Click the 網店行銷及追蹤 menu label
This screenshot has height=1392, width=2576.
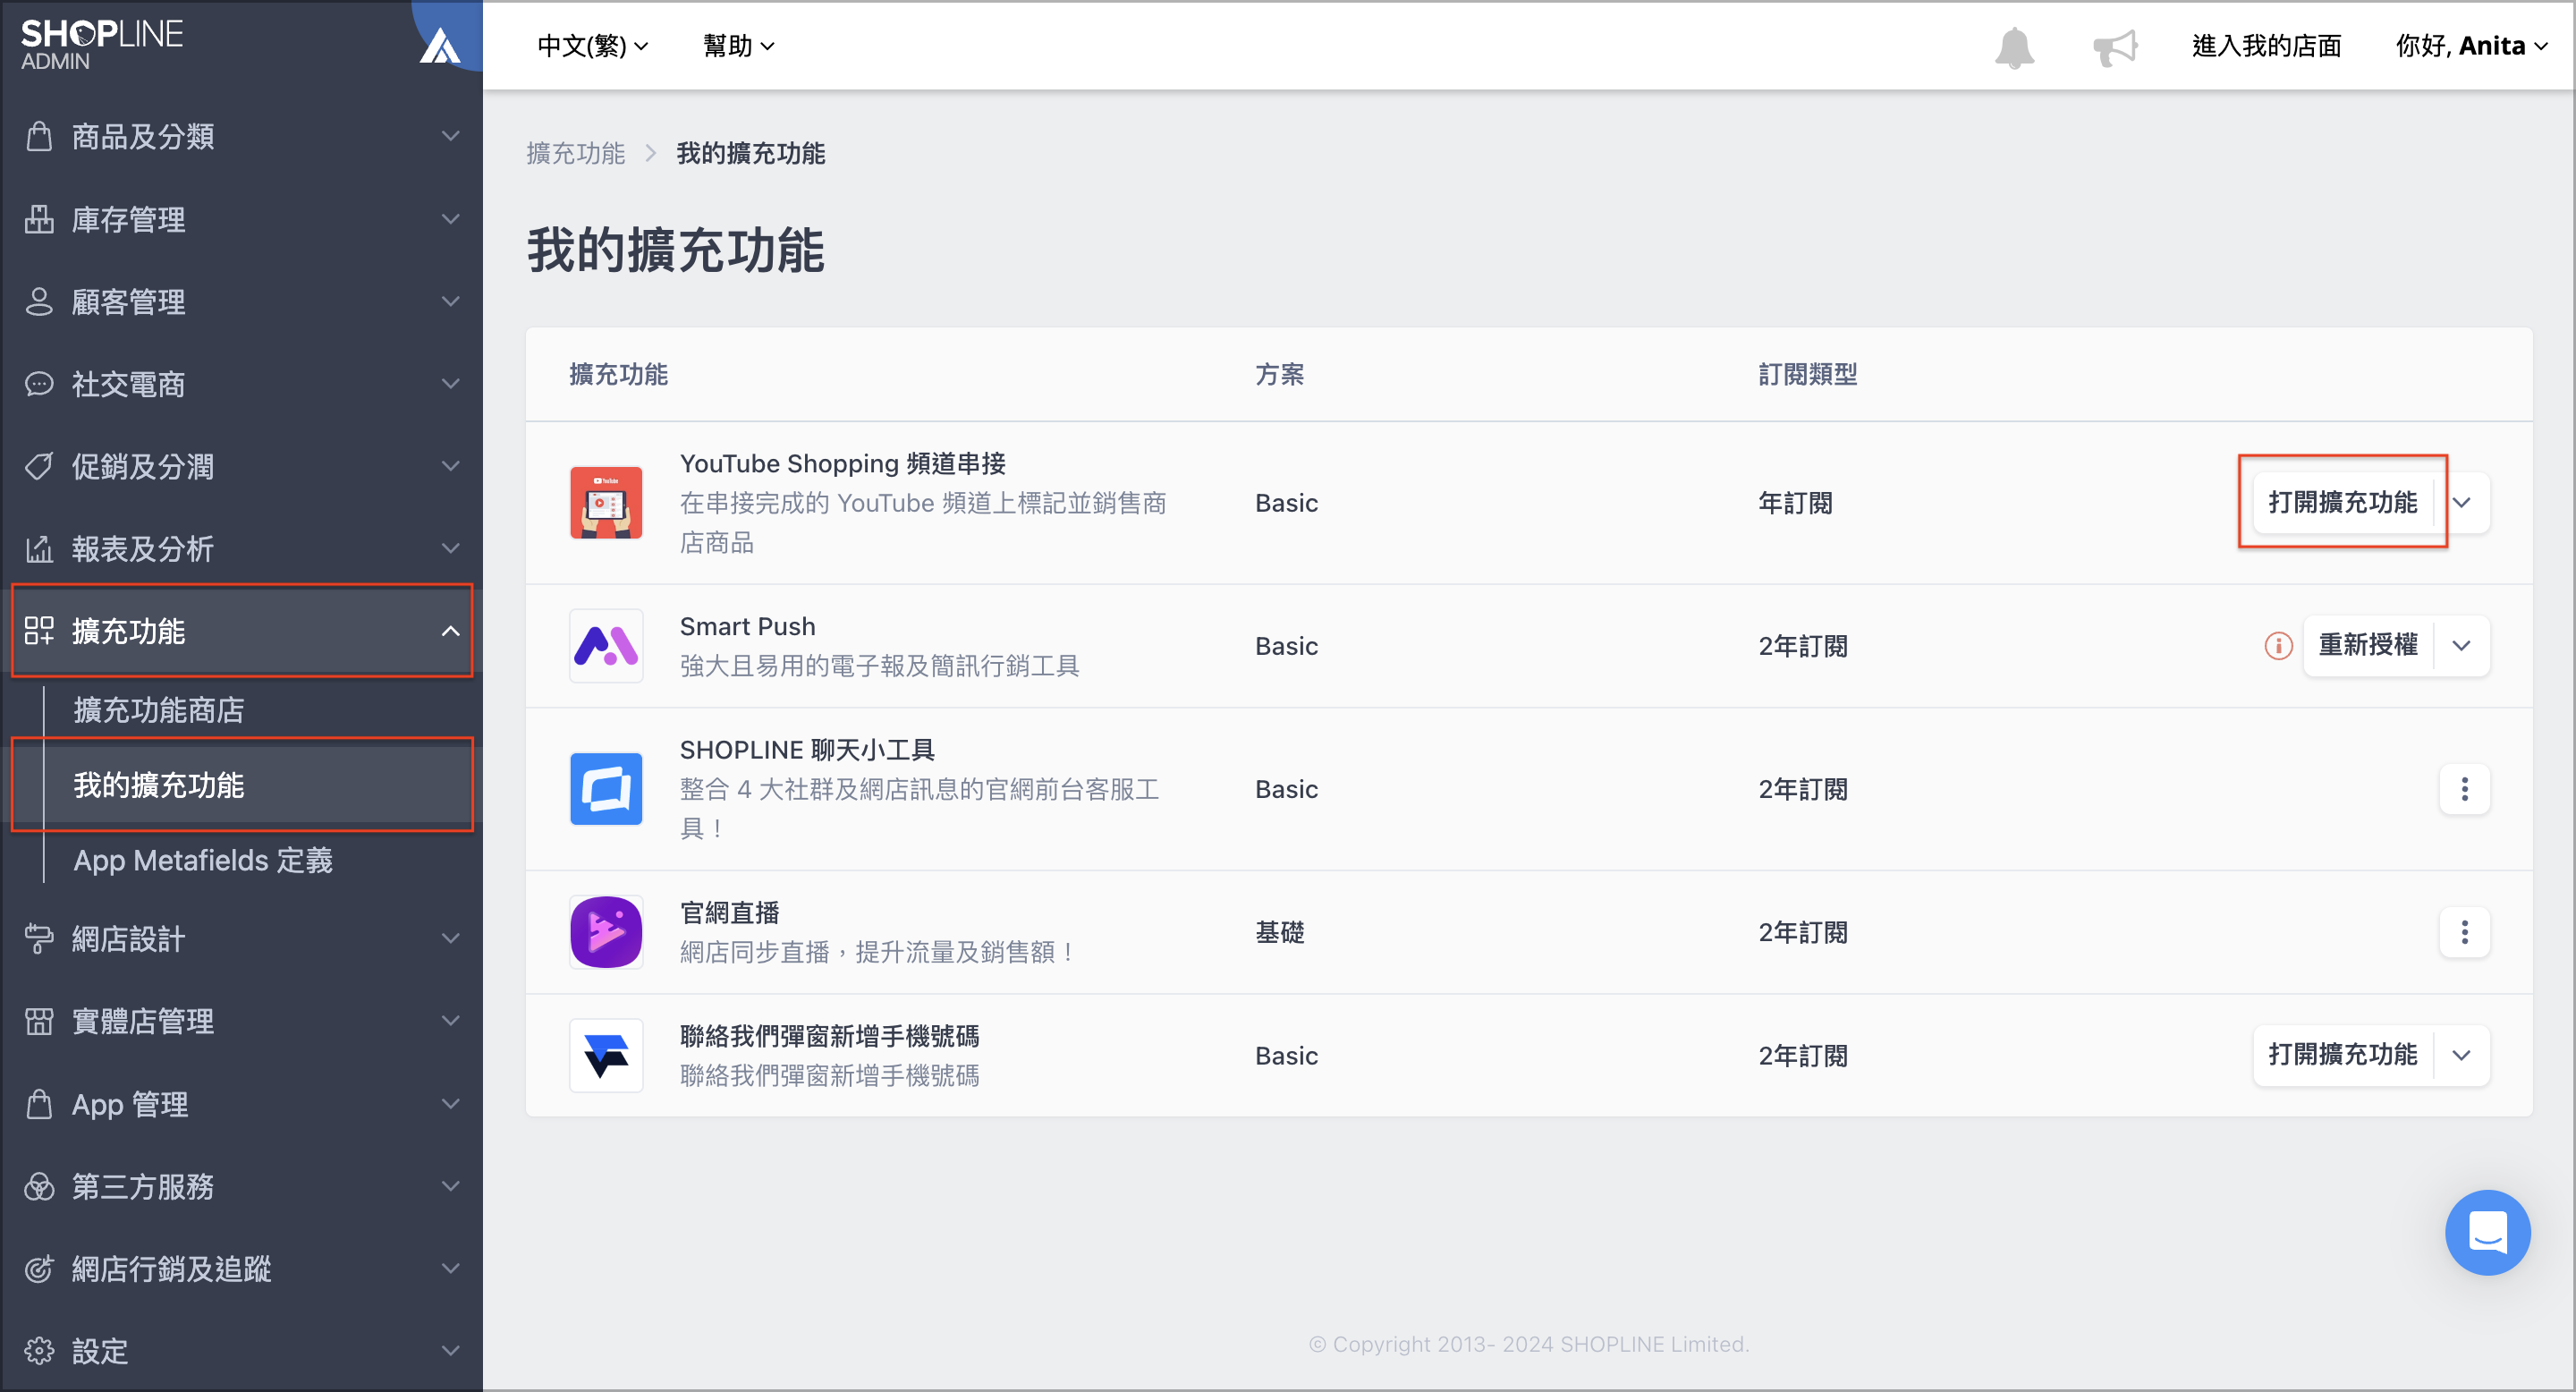pyautogui.click(x=171, y=1269)
